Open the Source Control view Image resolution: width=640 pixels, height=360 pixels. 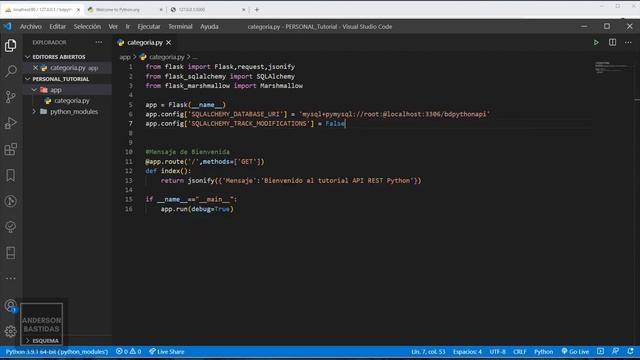coord(11,97)
